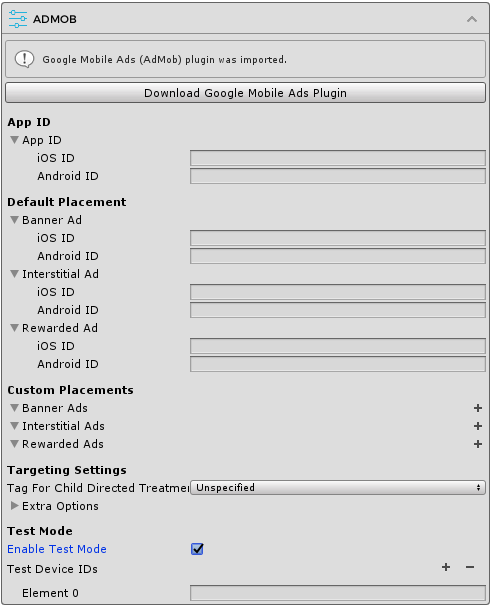Click the Custom Placements section heading

point(70,390)
